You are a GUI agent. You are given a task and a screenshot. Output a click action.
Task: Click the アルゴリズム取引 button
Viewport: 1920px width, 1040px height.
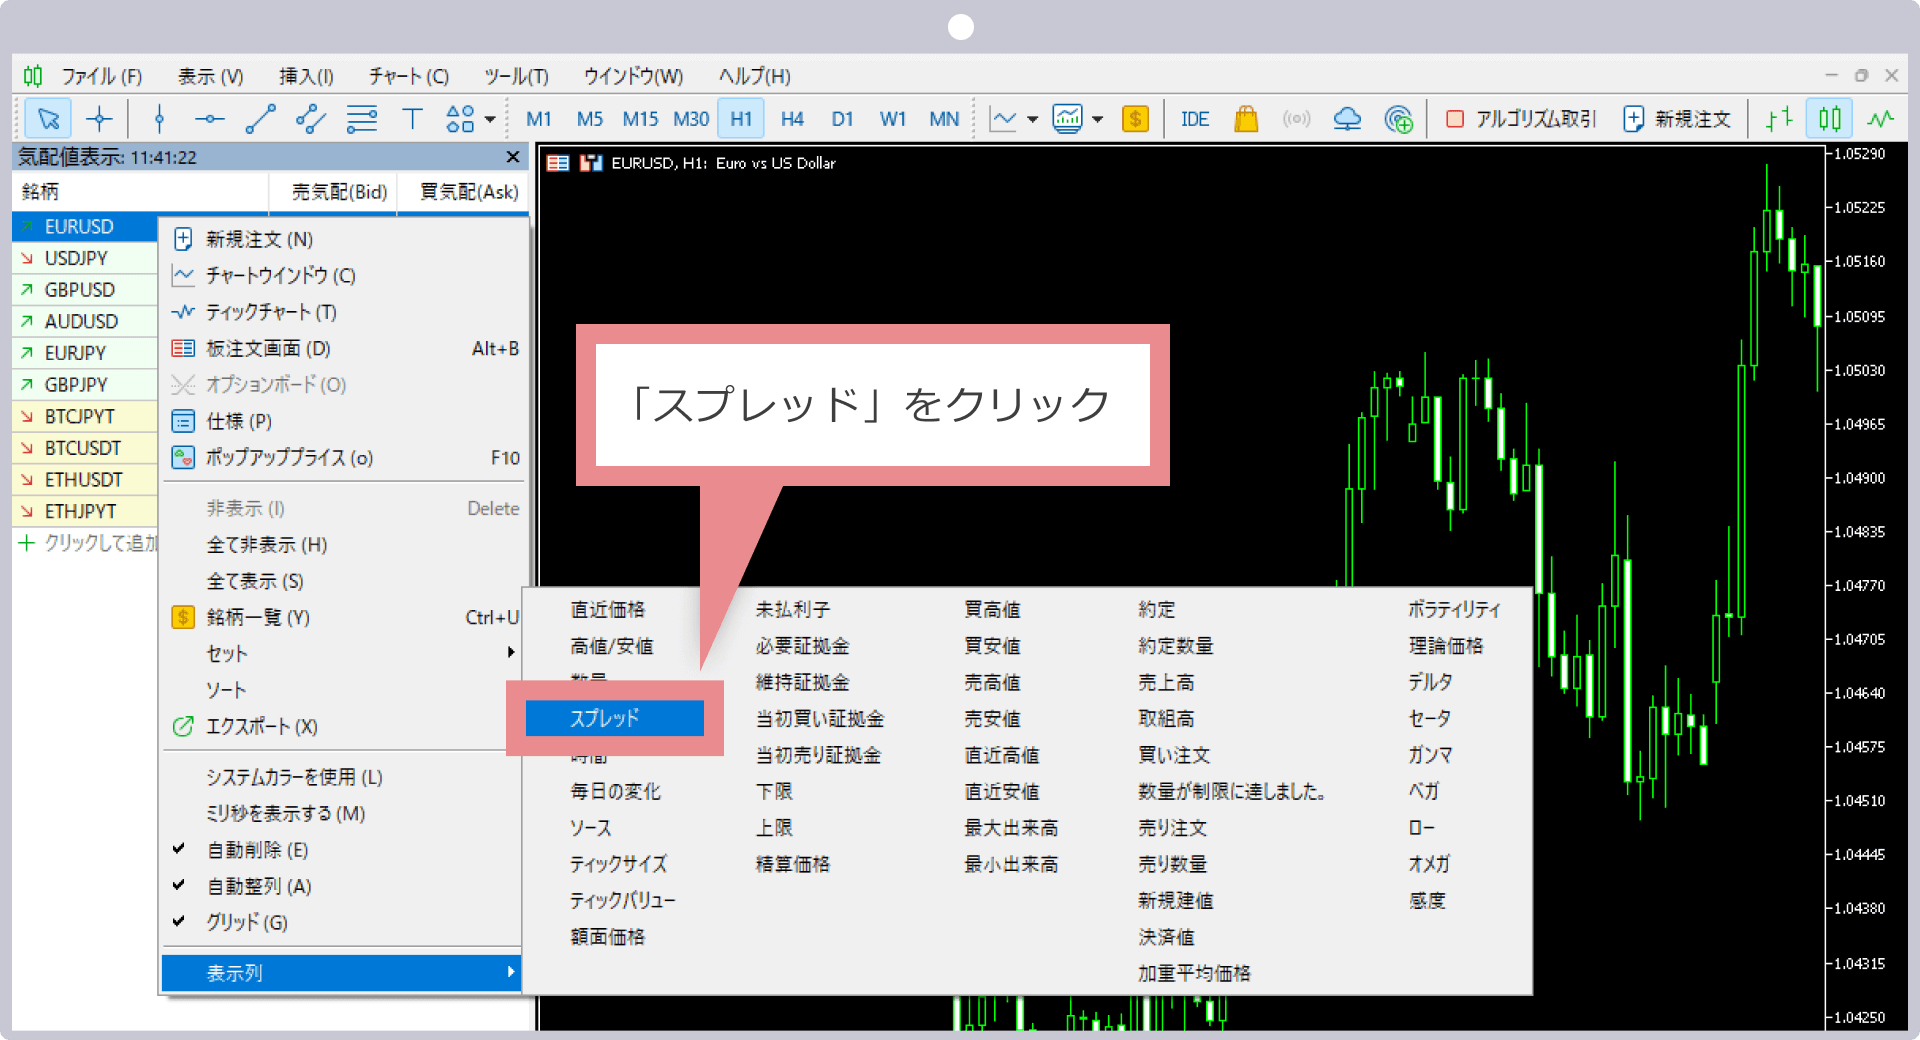(1519, 118)
